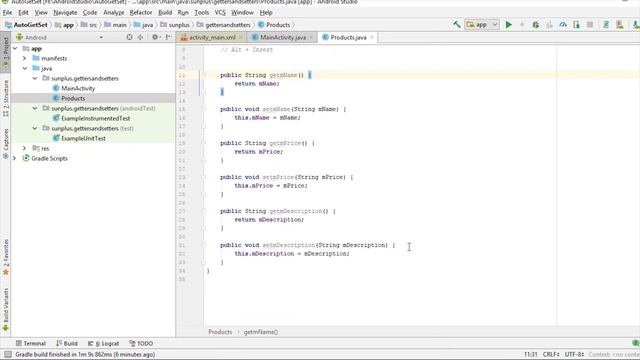This screenshot has height=360, width=640.
Task: Click Collapse All icon in Project panel
Action: click(x=140, y=37)
